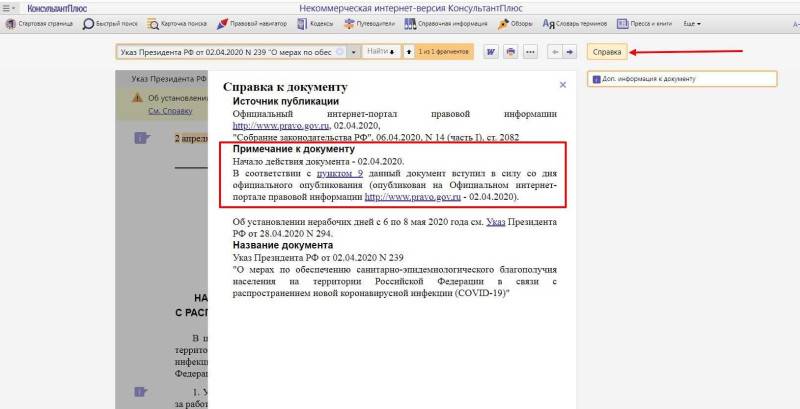The height and width of the screenshot is (409, 800).
Task: Print the document
Action: tap(510, 51)
